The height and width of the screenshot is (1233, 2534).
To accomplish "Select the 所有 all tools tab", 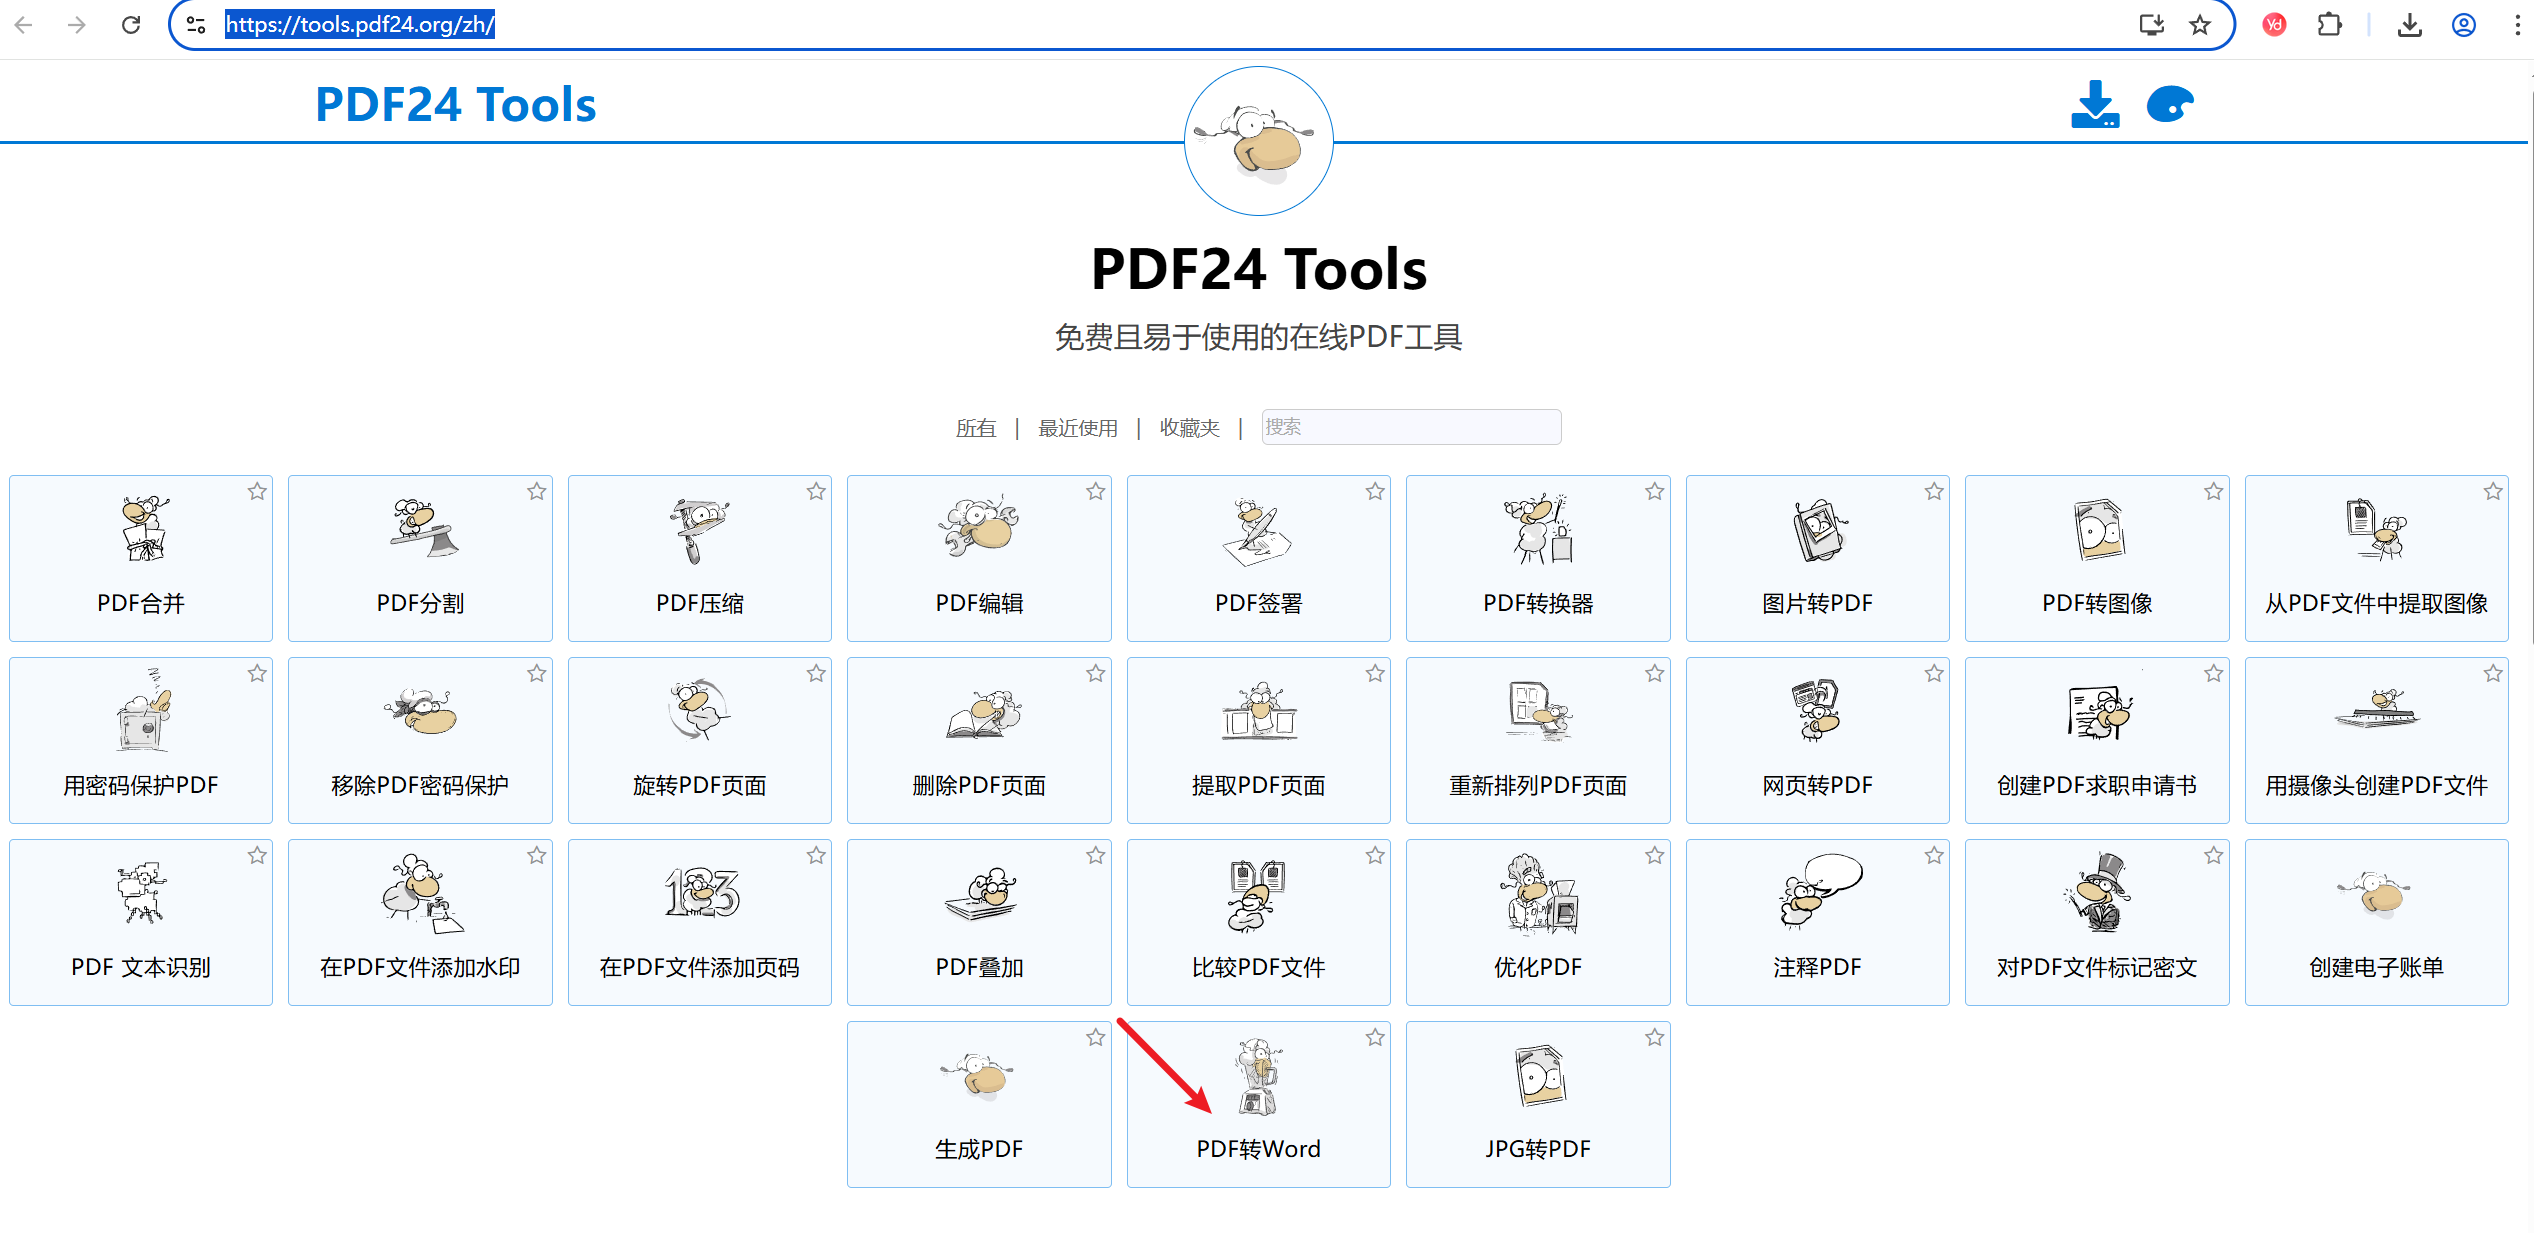I will click(x=975, y=428).
